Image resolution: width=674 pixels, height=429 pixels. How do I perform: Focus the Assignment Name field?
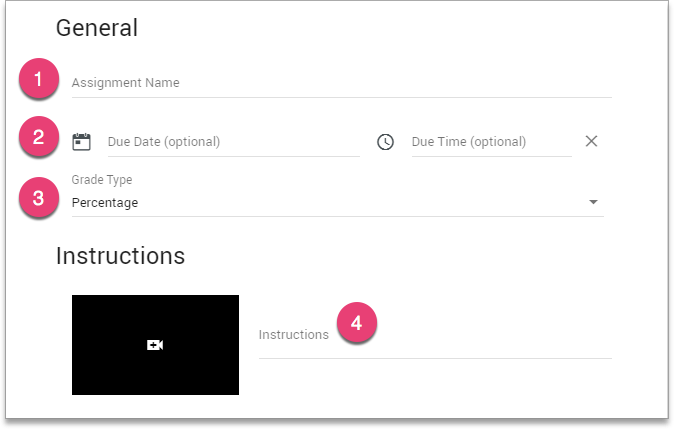pyautogui.click(x=340, y=83)
